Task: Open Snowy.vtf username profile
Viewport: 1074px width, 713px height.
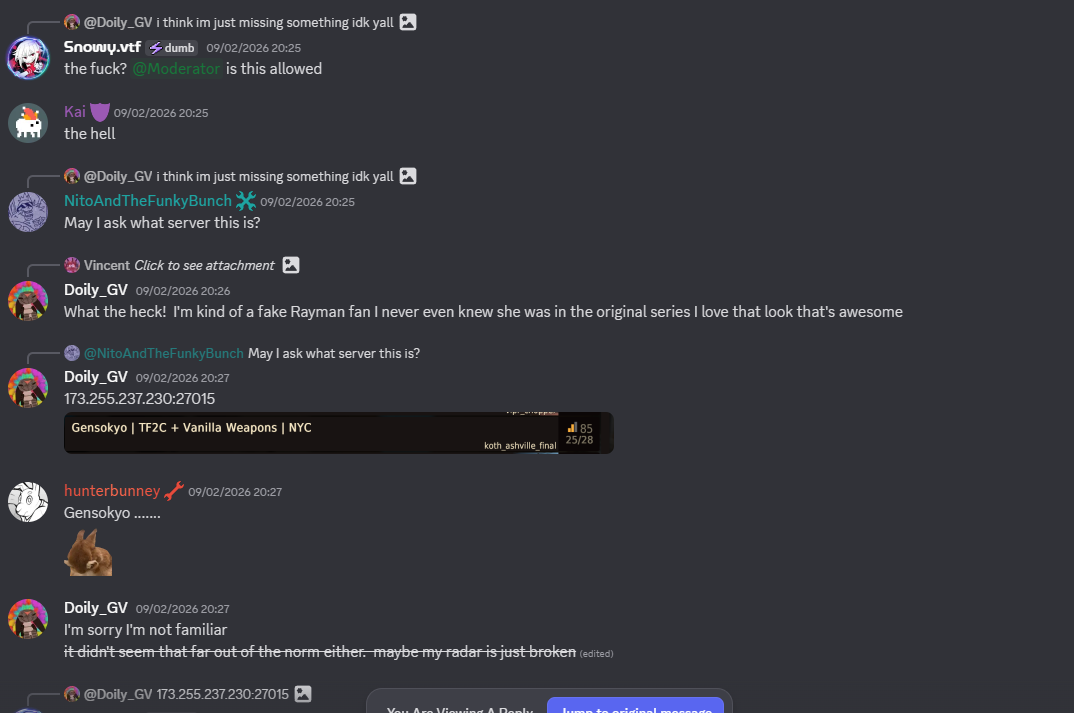Action: [x=102, y=47]
